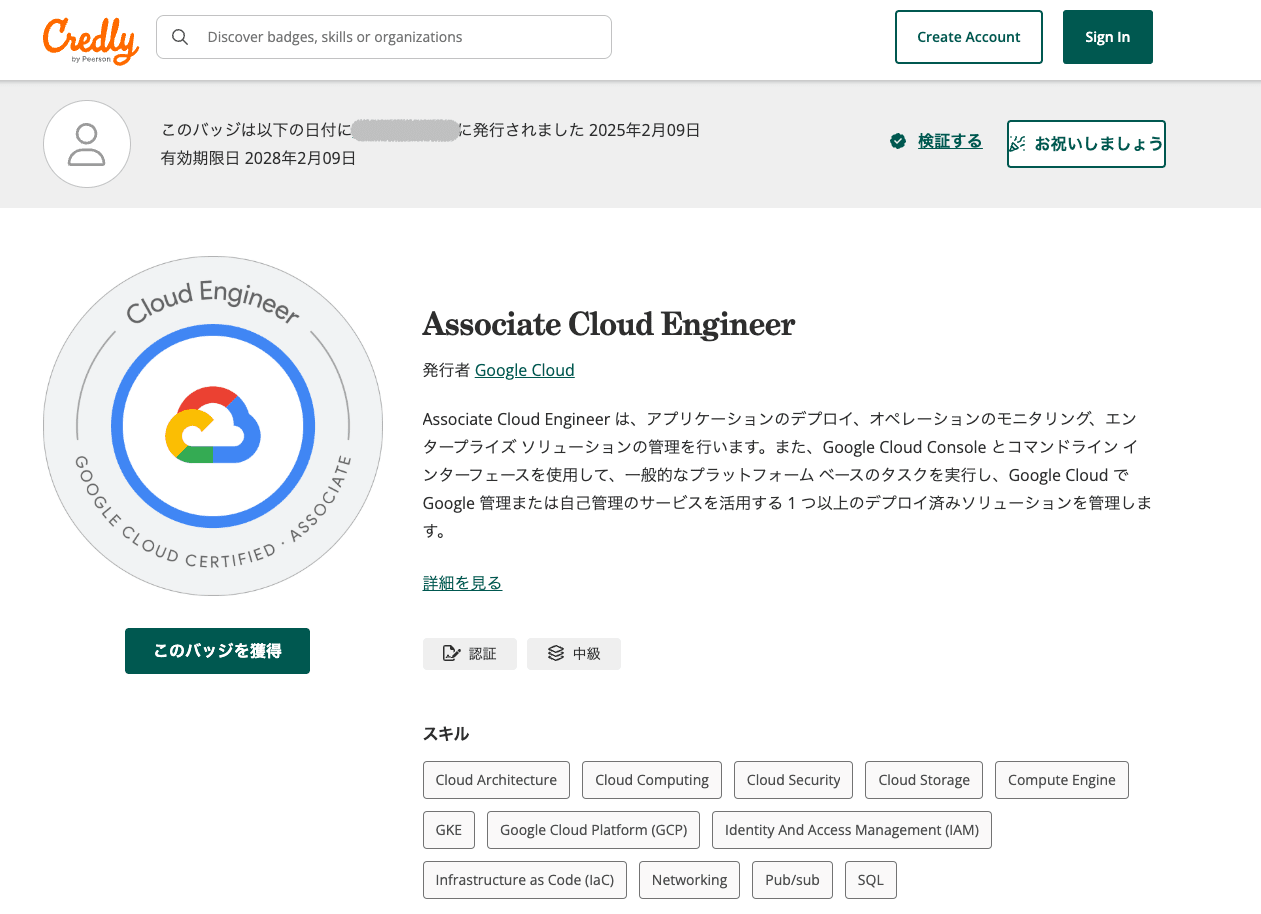Select the Pub/sub skill tag

click(x=792, y=880)
